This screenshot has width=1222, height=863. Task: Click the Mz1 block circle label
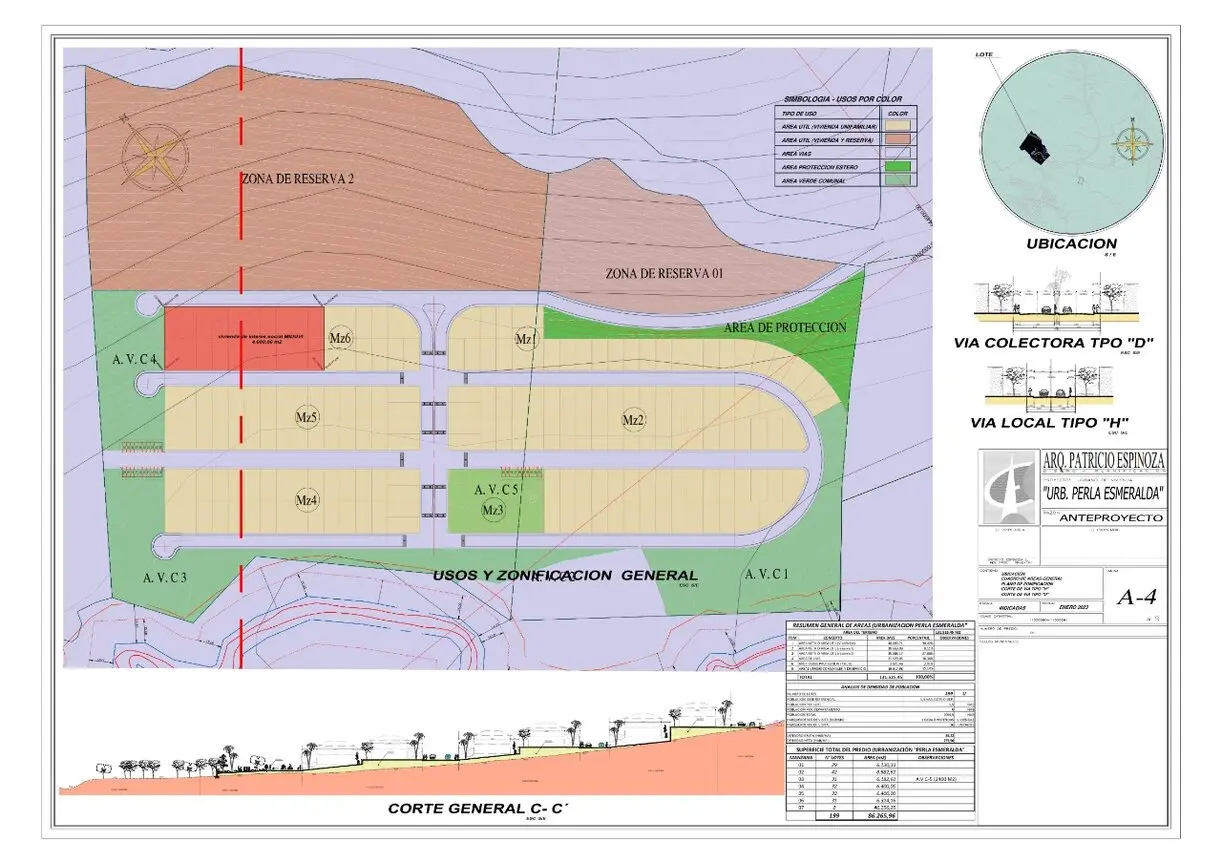pyautogui.click(x=526, y=340)
